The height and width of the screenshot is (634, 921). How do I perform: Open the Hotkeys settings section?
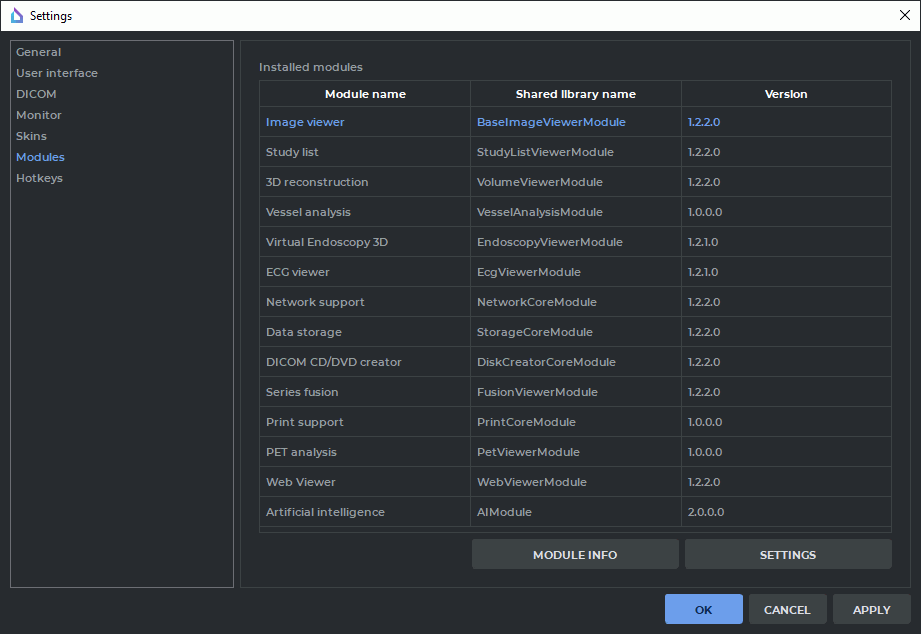tap(39, 178)
